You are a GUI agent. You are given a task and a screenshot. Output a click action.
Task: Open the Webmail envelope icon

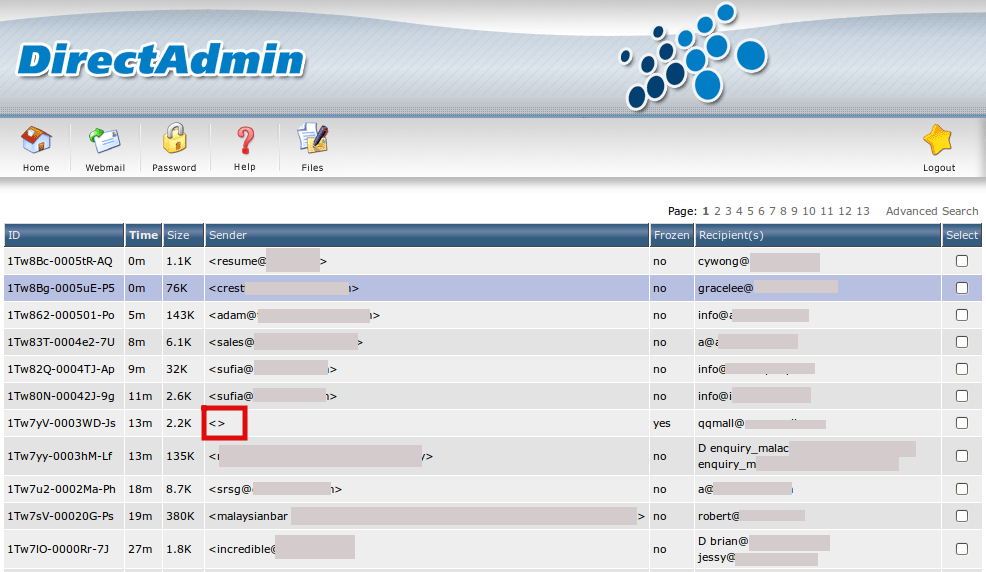(104, 140)
